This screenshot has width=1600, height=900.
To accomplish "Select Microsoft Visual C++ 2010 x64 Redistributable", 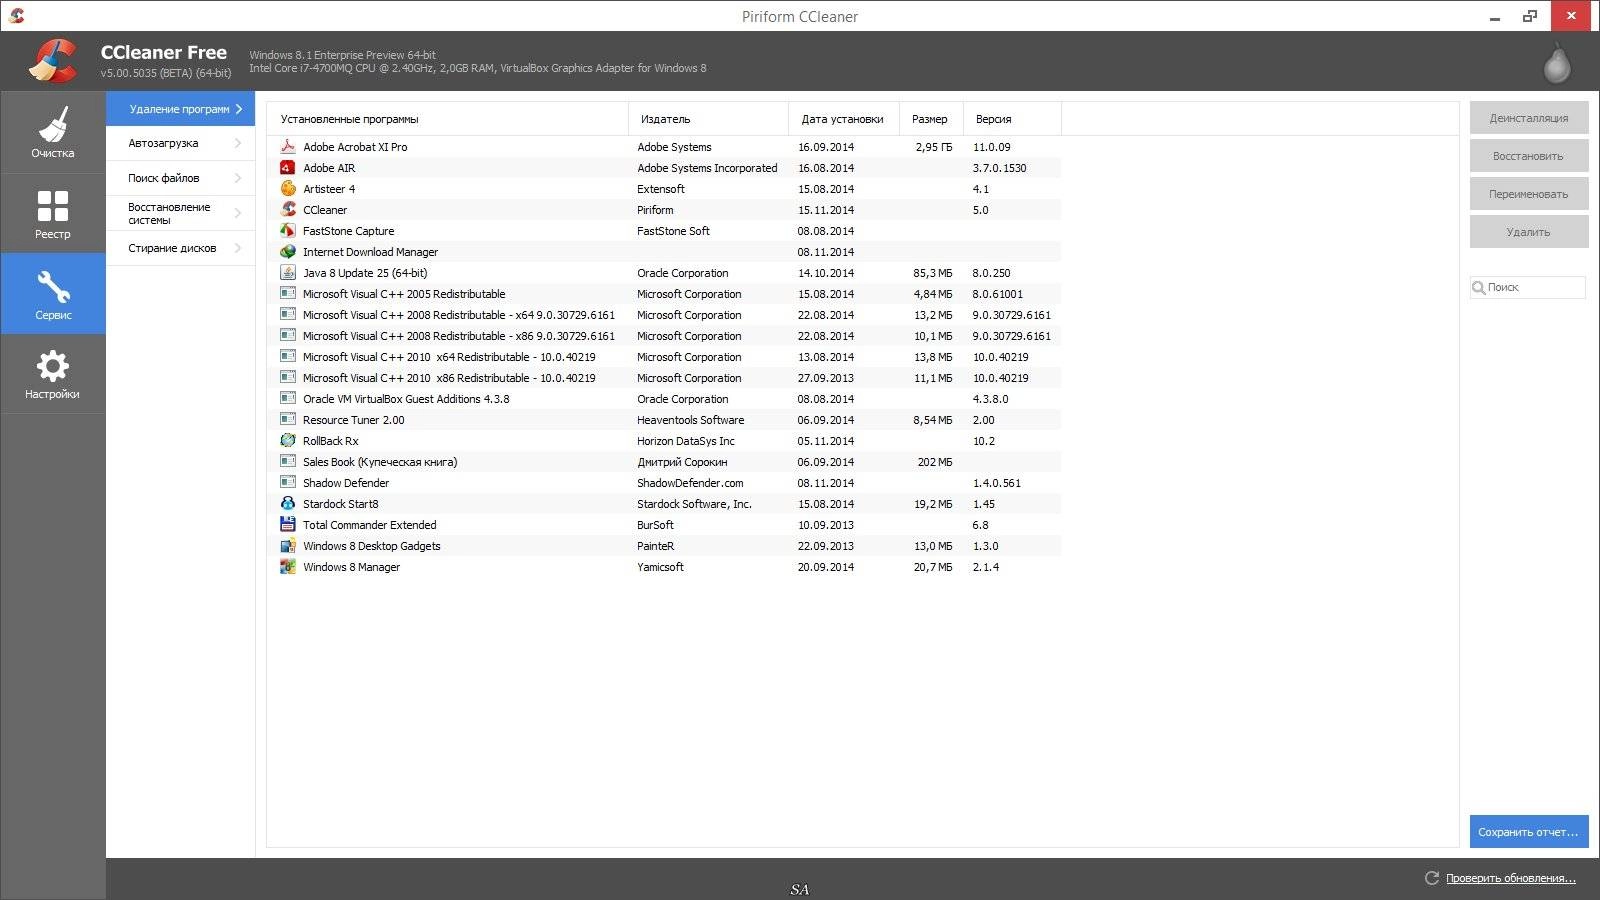I will click(x=665, y=356).
